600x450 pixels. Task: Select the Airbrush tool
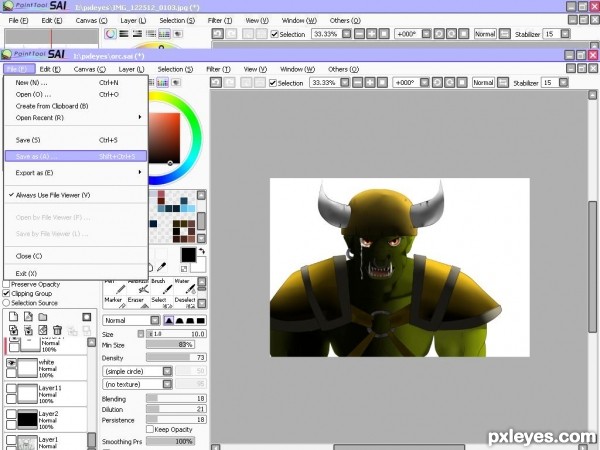(x=138, y=287)
